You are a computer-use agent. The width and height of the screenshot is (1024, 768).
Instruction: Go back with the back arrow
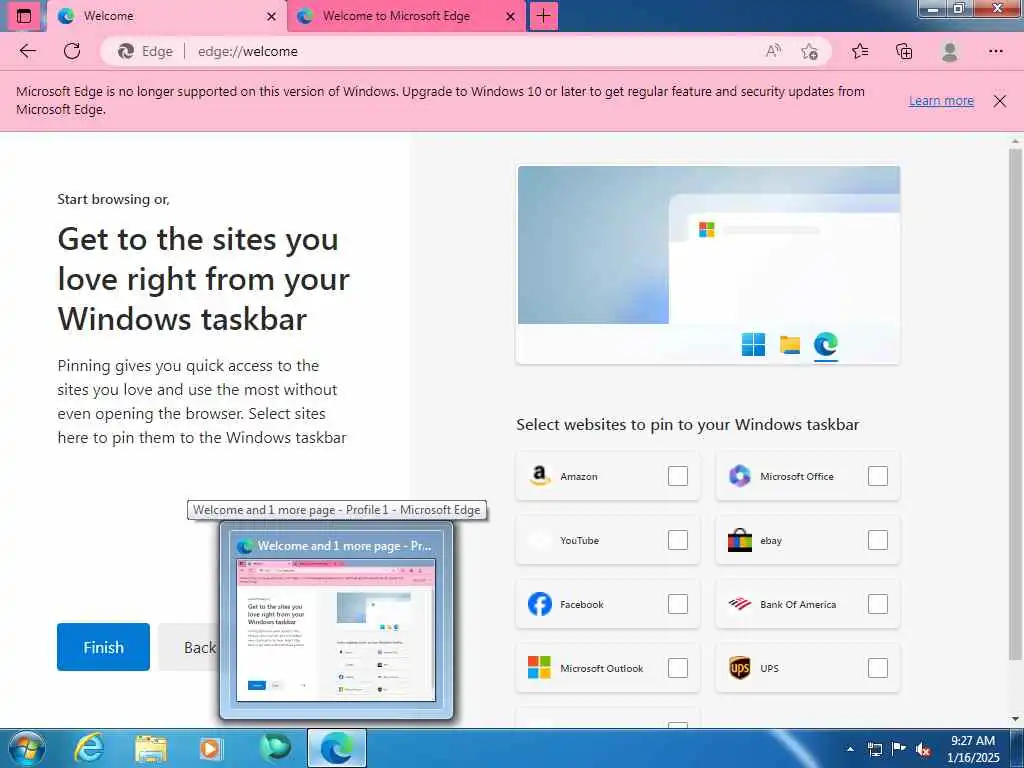click(27, 51)
